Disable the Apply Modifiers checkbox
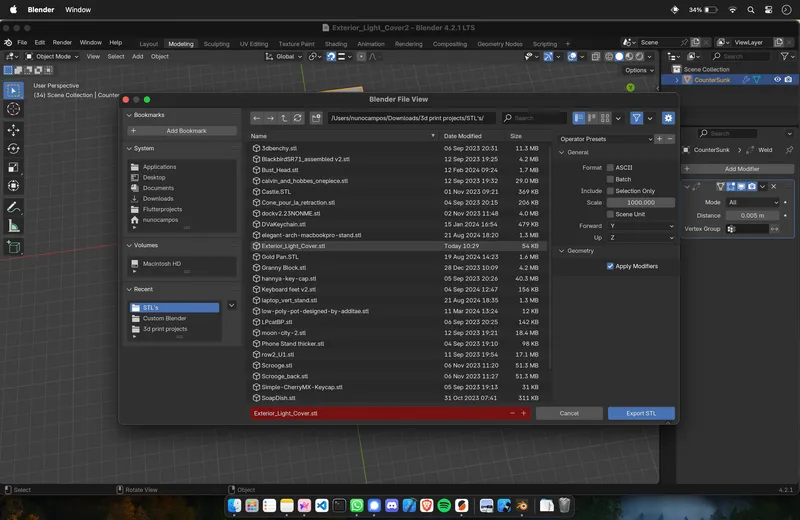800x520 pixels. tap(610, 266)
